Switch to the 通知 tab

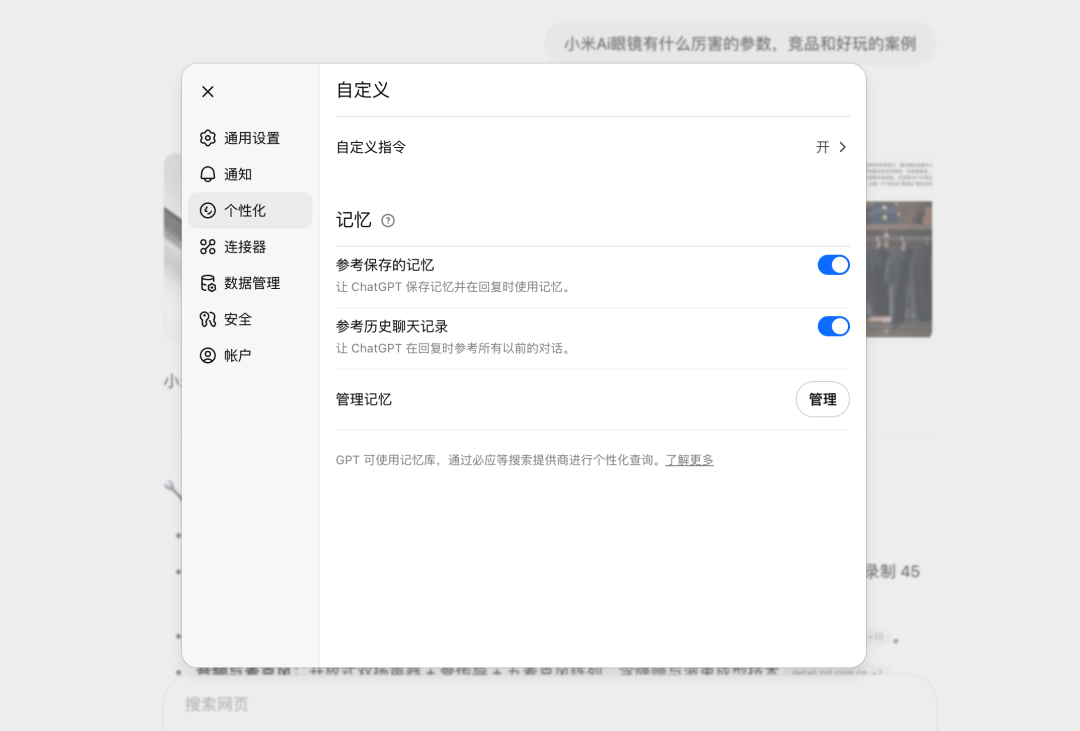[x=250, y=174]
